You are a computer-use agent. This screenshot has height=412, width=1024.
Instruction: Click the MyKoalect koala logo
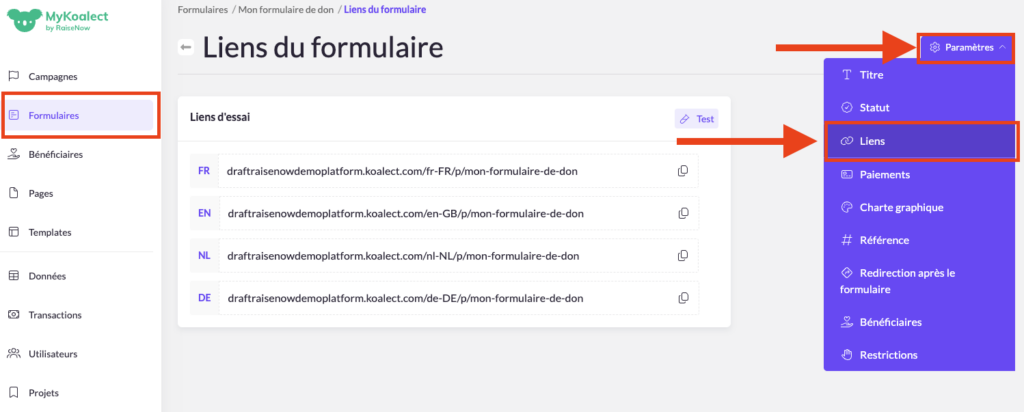click(22, 24)
